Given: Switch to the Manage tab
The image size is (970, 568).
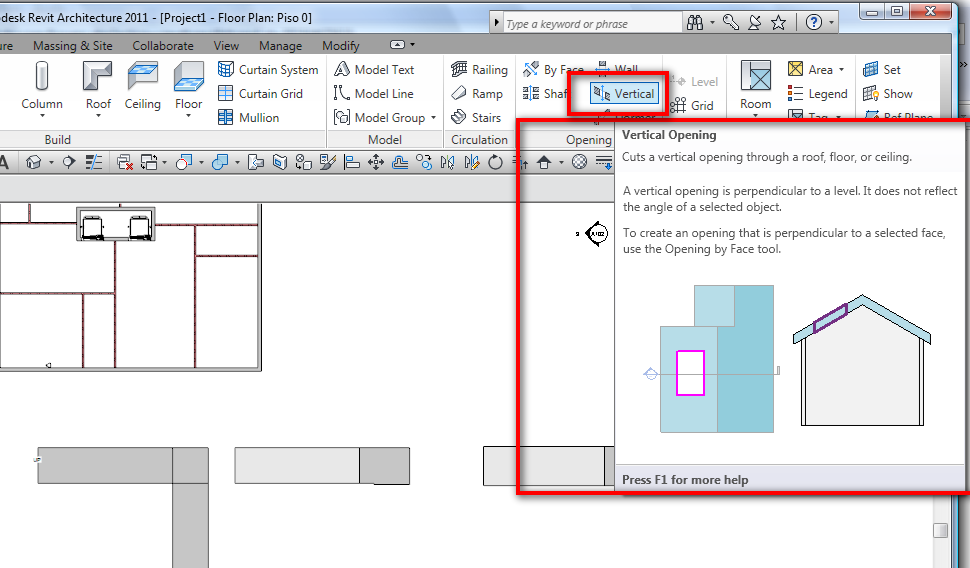Looking at the screenshot, I should [x=280, y=46].
